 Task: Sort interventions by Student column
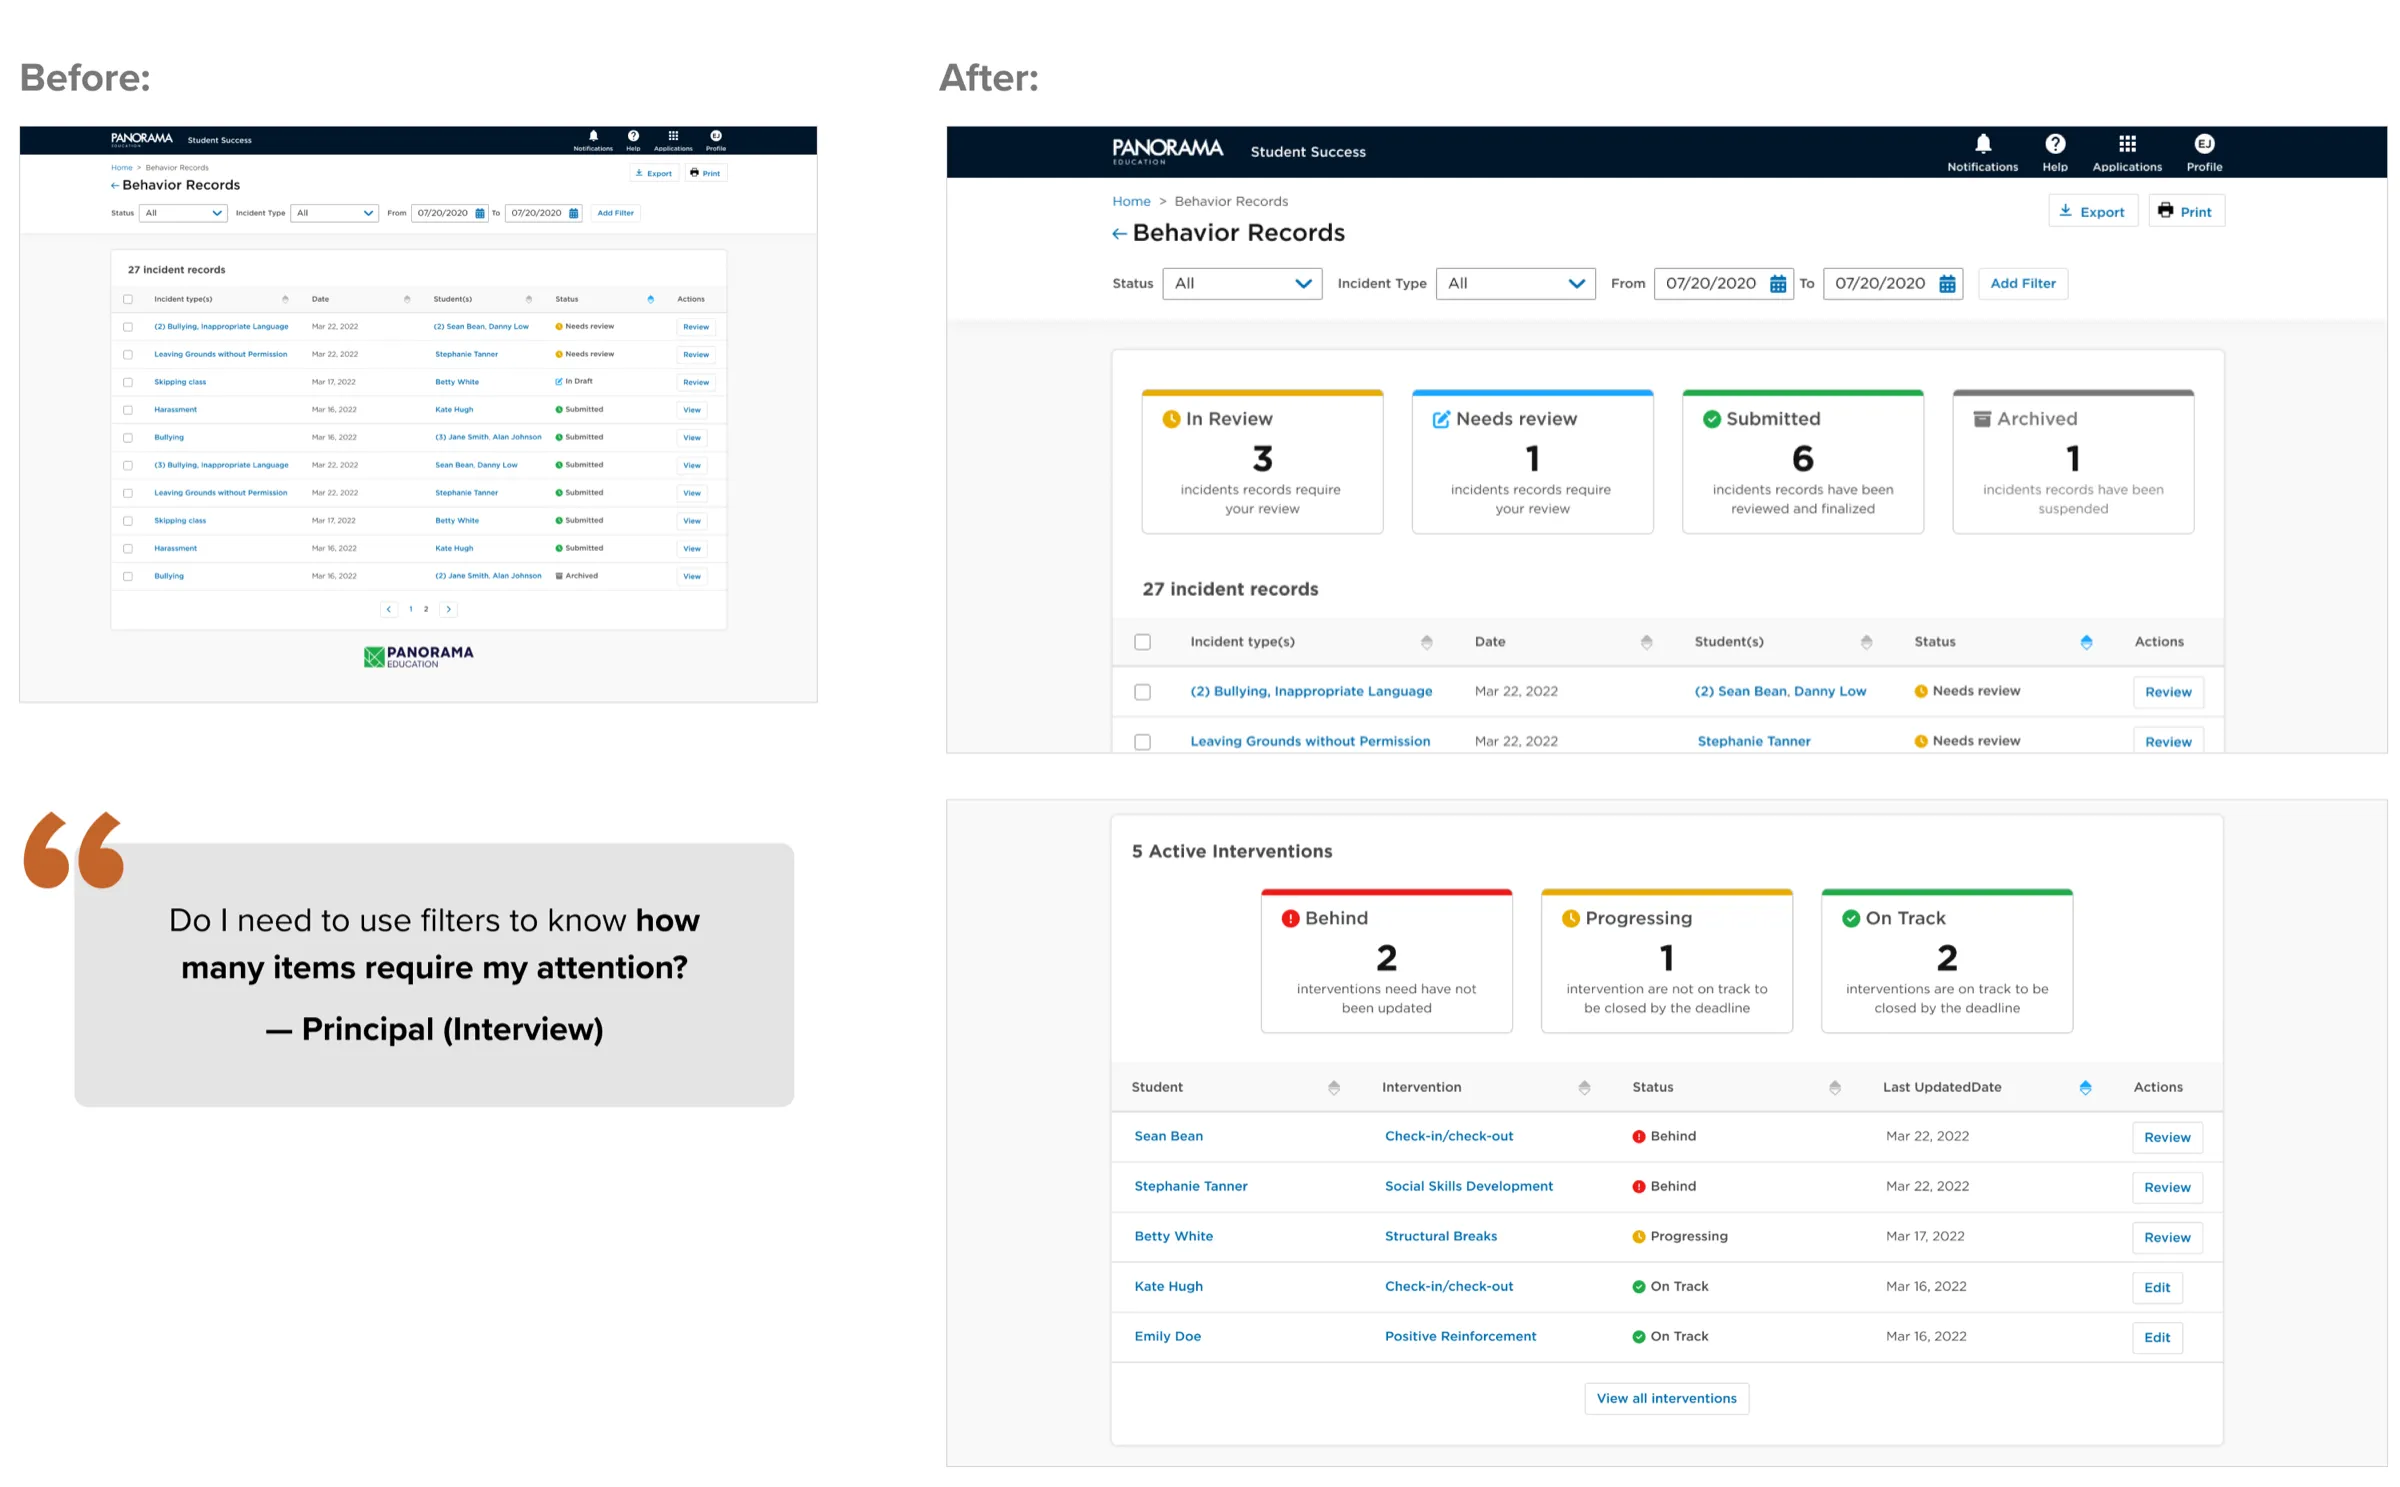click(x=1334, y=1088)
